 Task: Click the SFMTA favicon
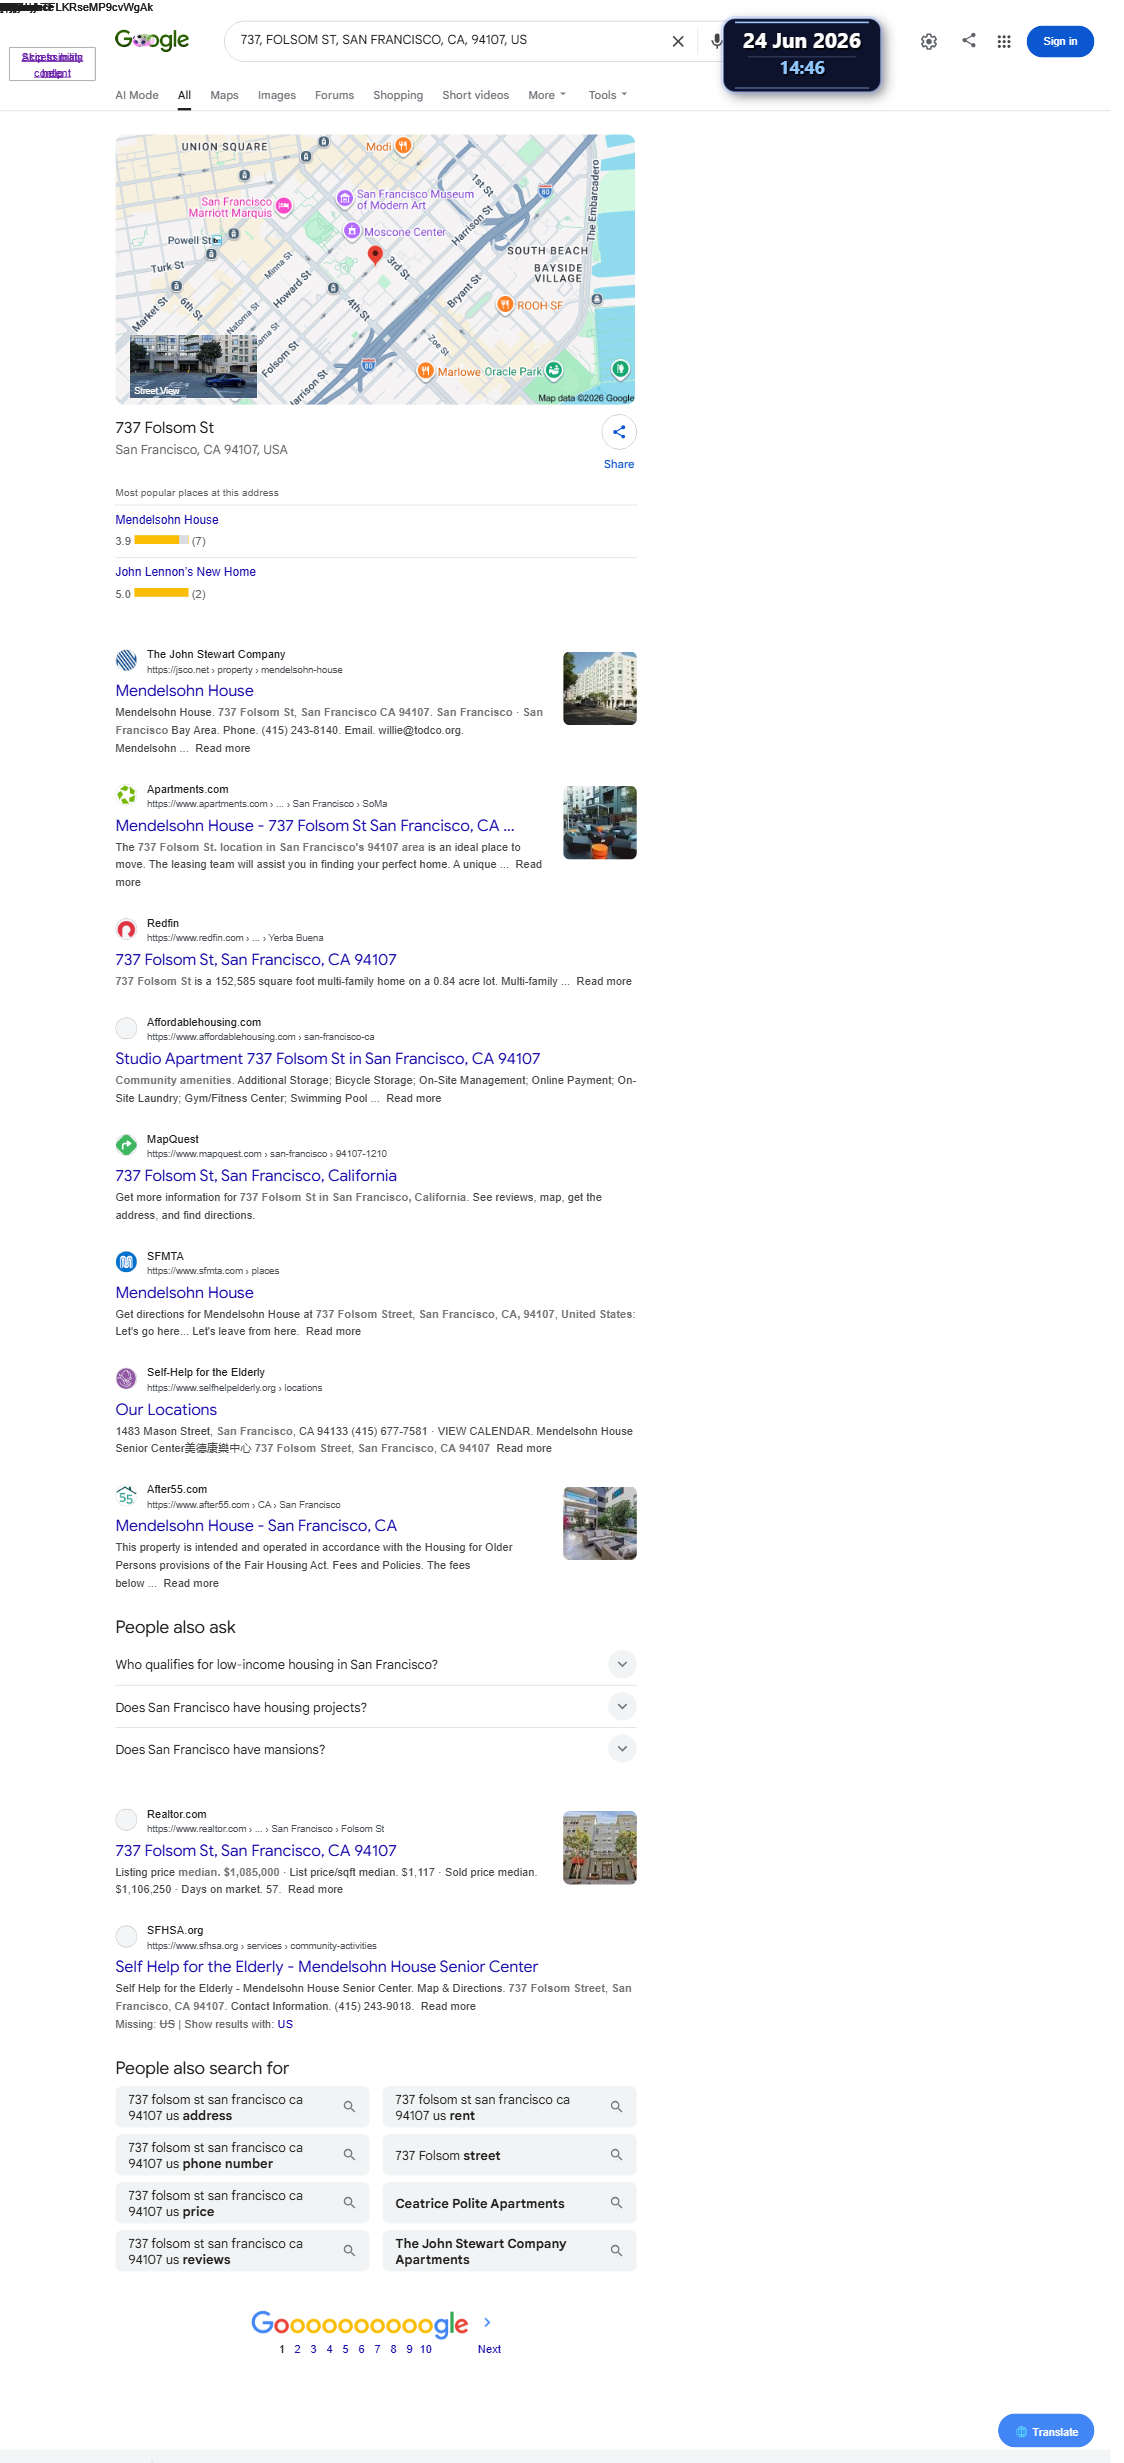click(x=126, y=1262)
